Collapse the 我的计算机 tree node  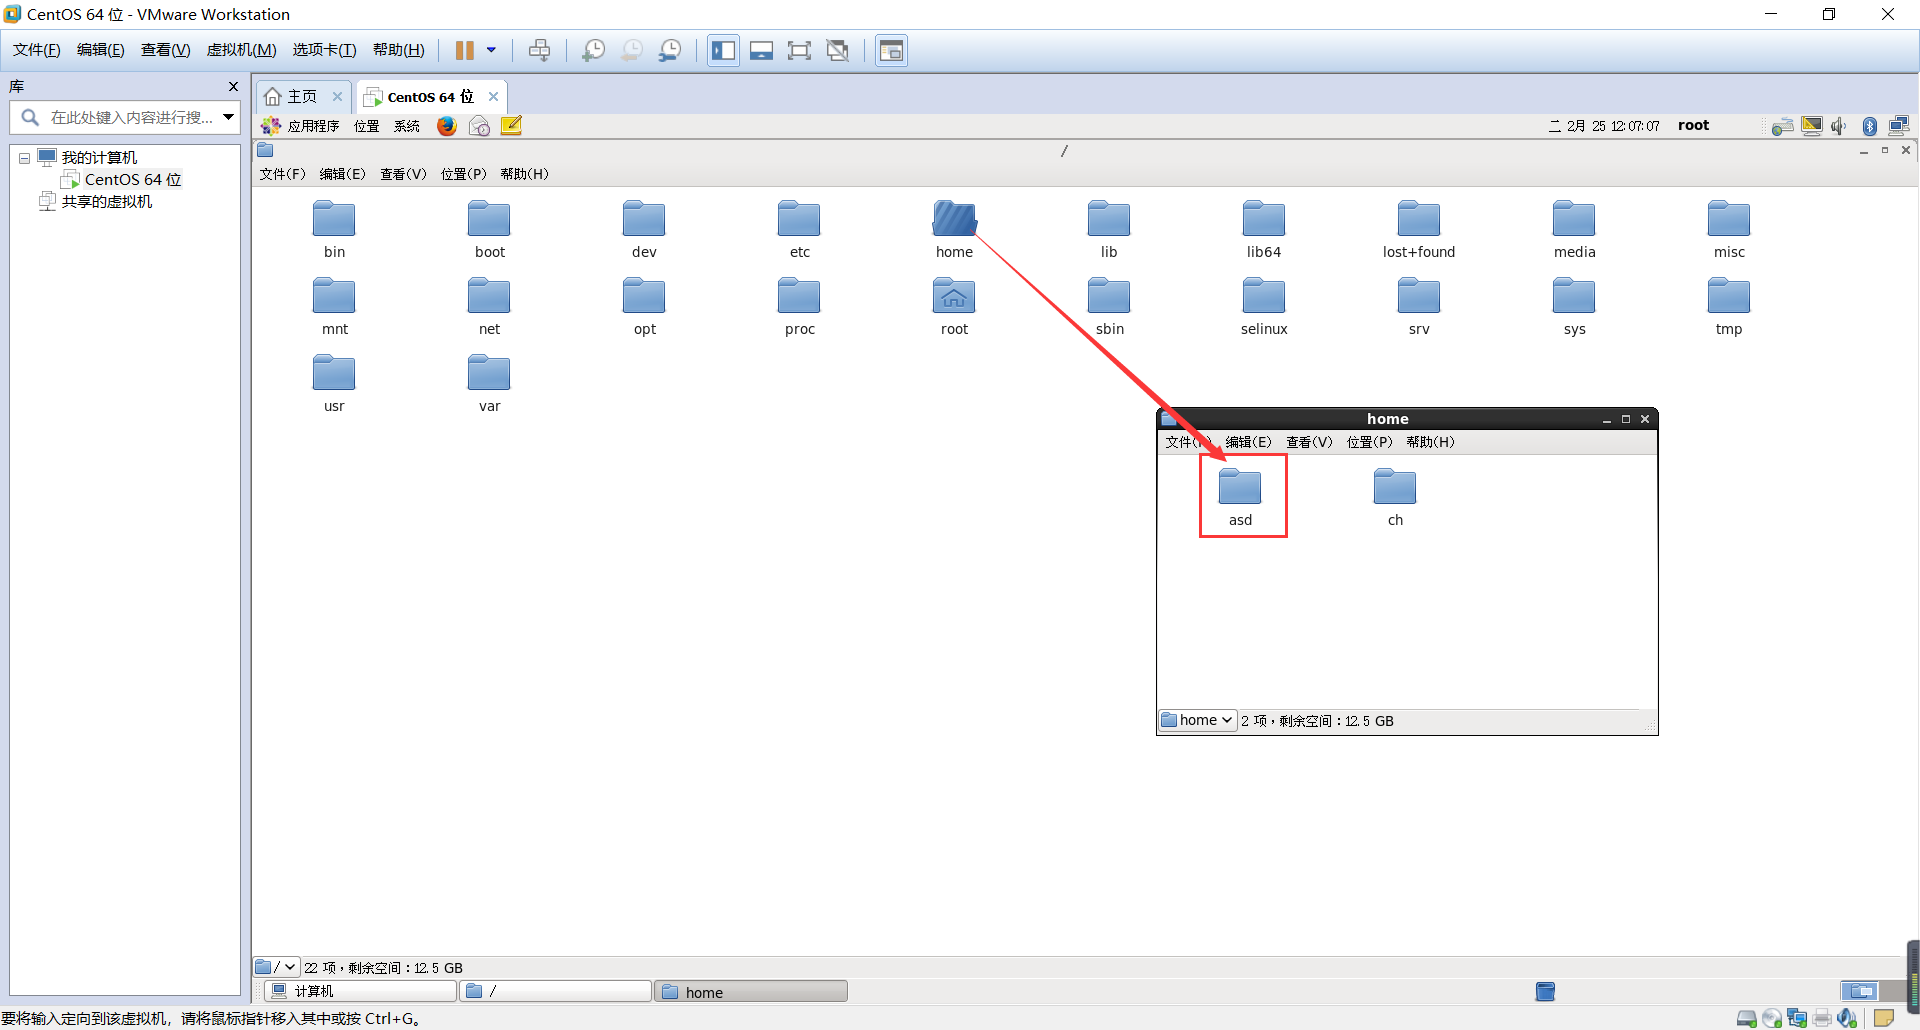[x=24, y=158]
